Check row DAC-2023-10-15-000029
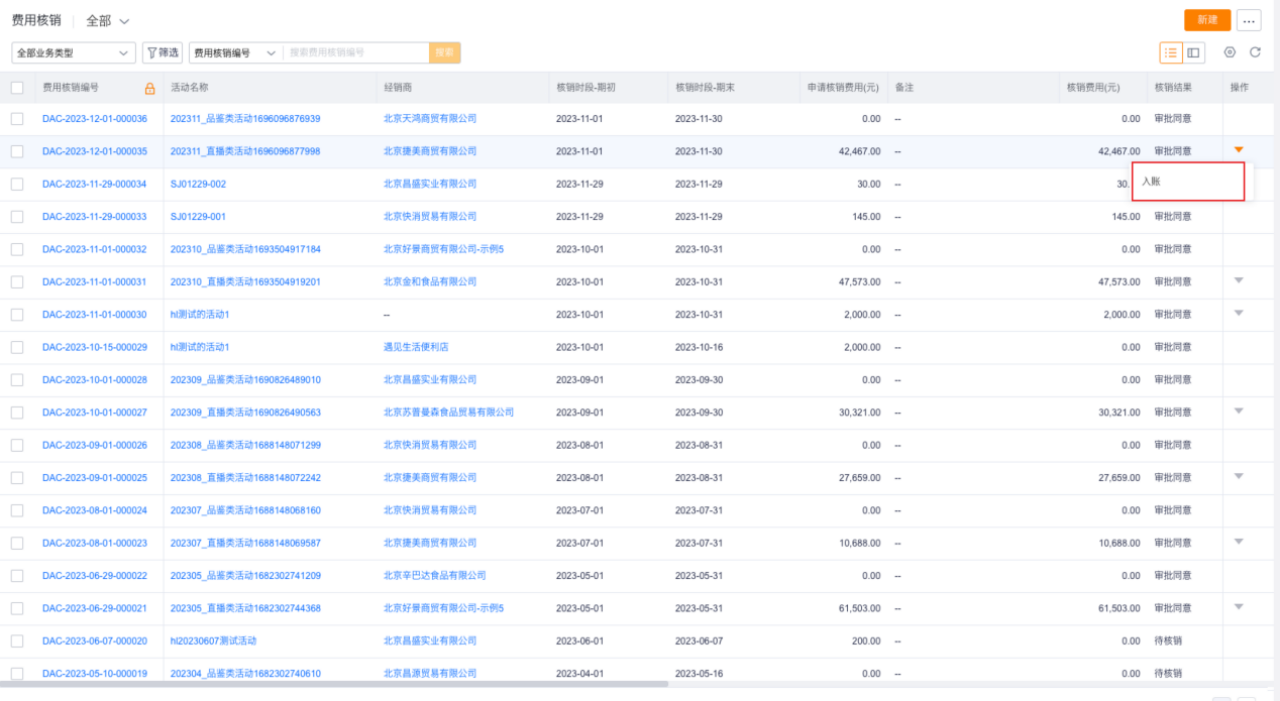 coord(17,347)
